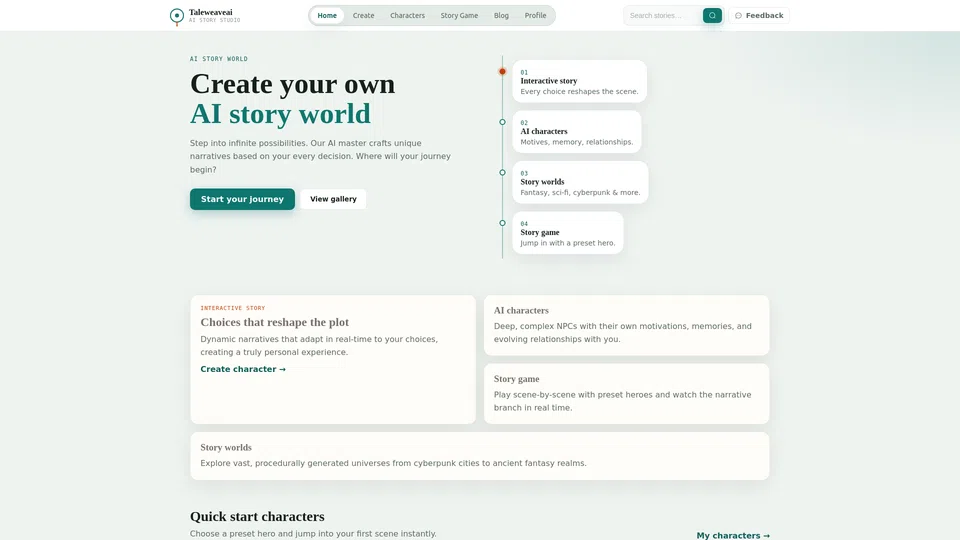
Task: Click the AI STORY STUDIO tagline
Action: [x=214, y=20]
